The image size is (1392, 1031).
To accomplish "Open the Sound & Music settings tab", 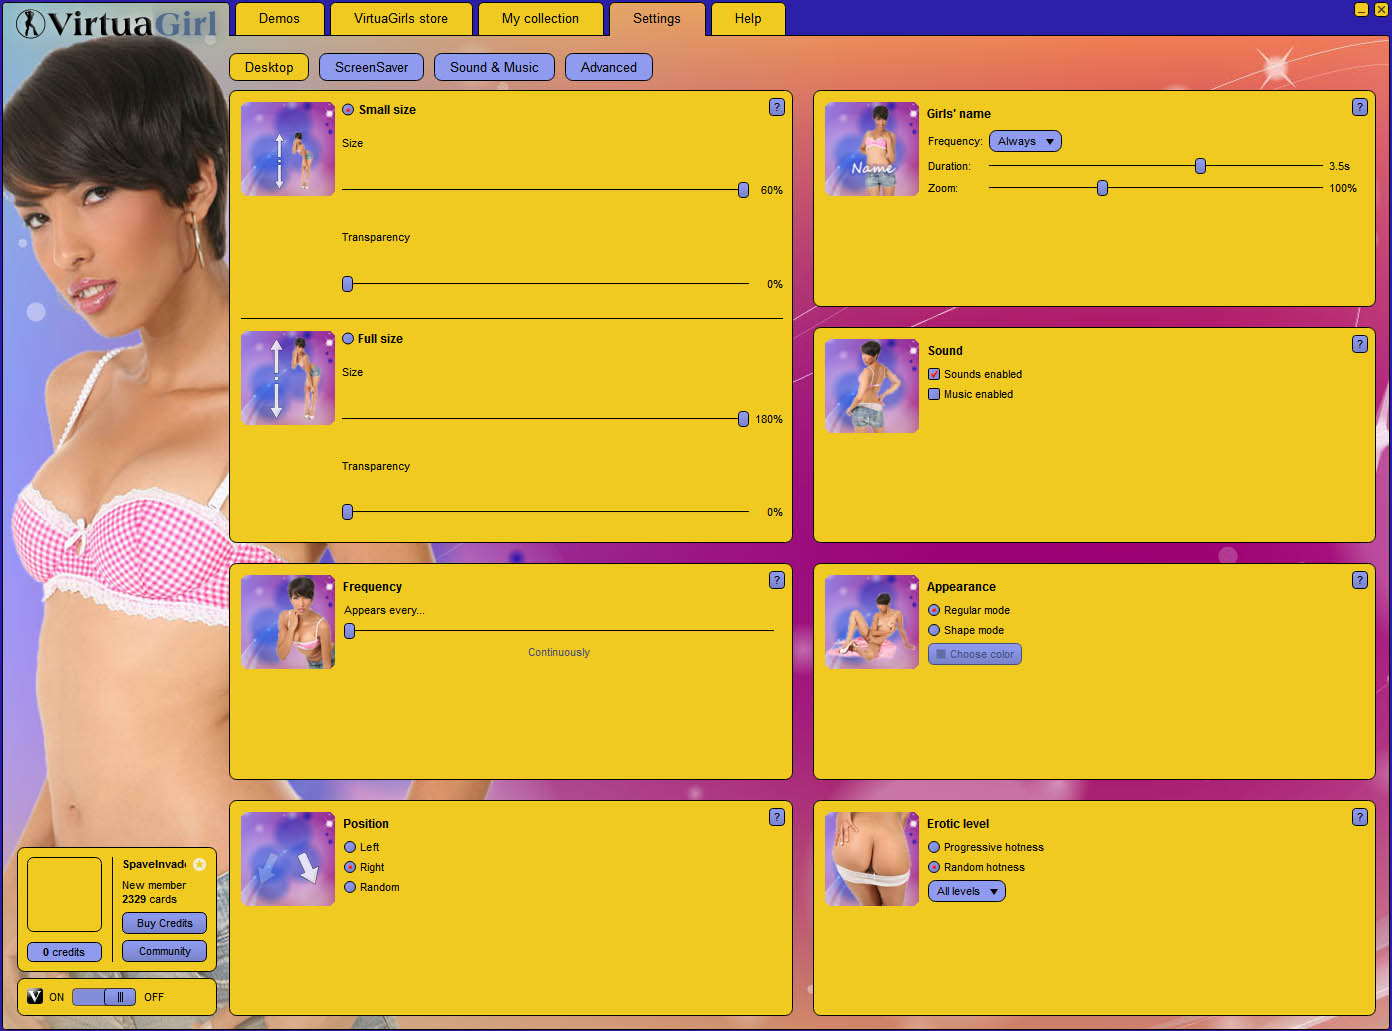I will (x=494, y=67).
